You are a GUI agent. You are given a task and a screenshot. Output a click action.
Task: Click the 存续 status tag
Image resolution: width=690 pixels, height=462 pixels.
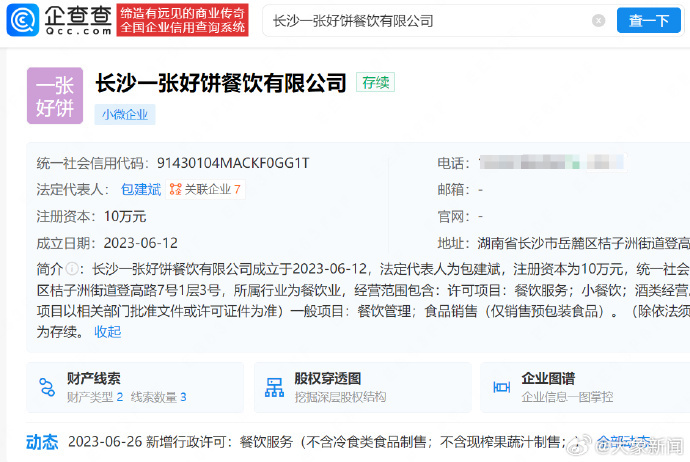click(375, 82)
